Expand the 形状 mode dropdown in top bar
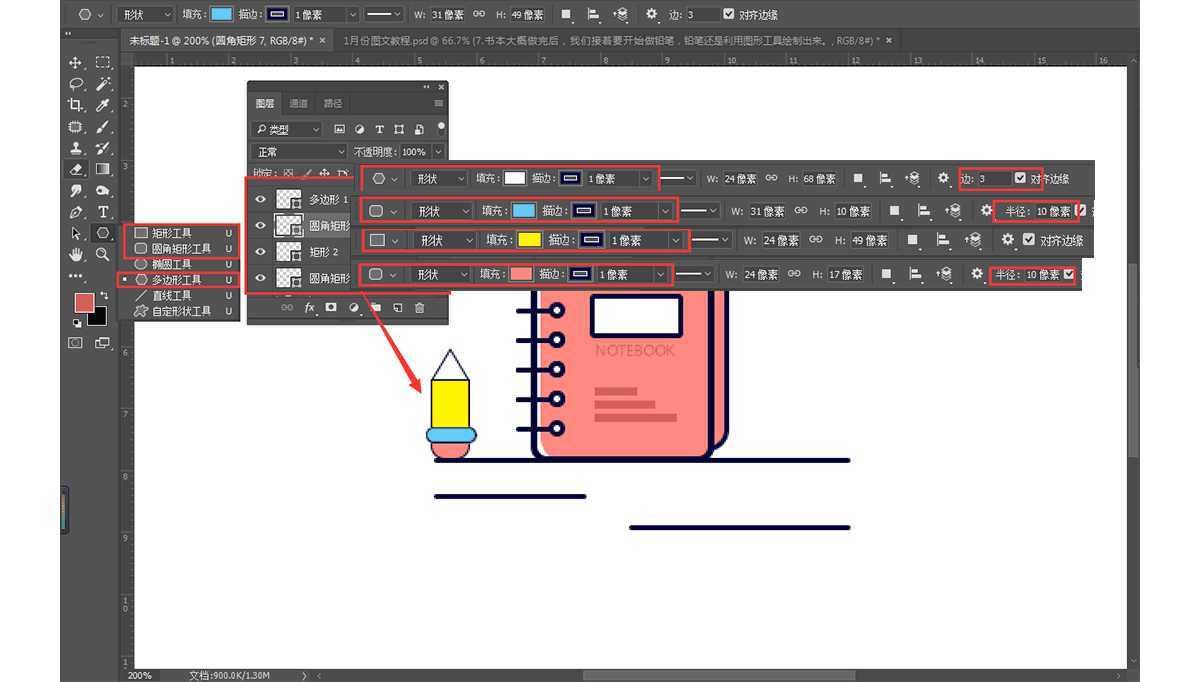This screenshot has height=682, width=1200. [x=146, y=15]
